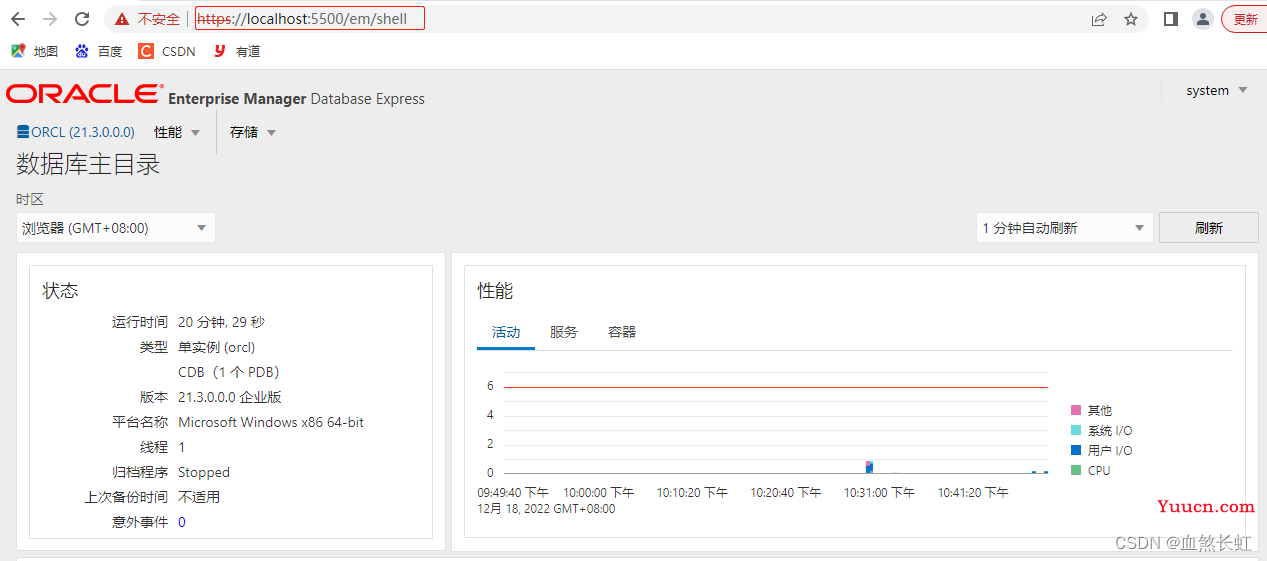Open the 1 分钟自动刷新 dropdown
Image resolution: width=1267 pixels, height=561 pixels.
[x=1065, y=228]
